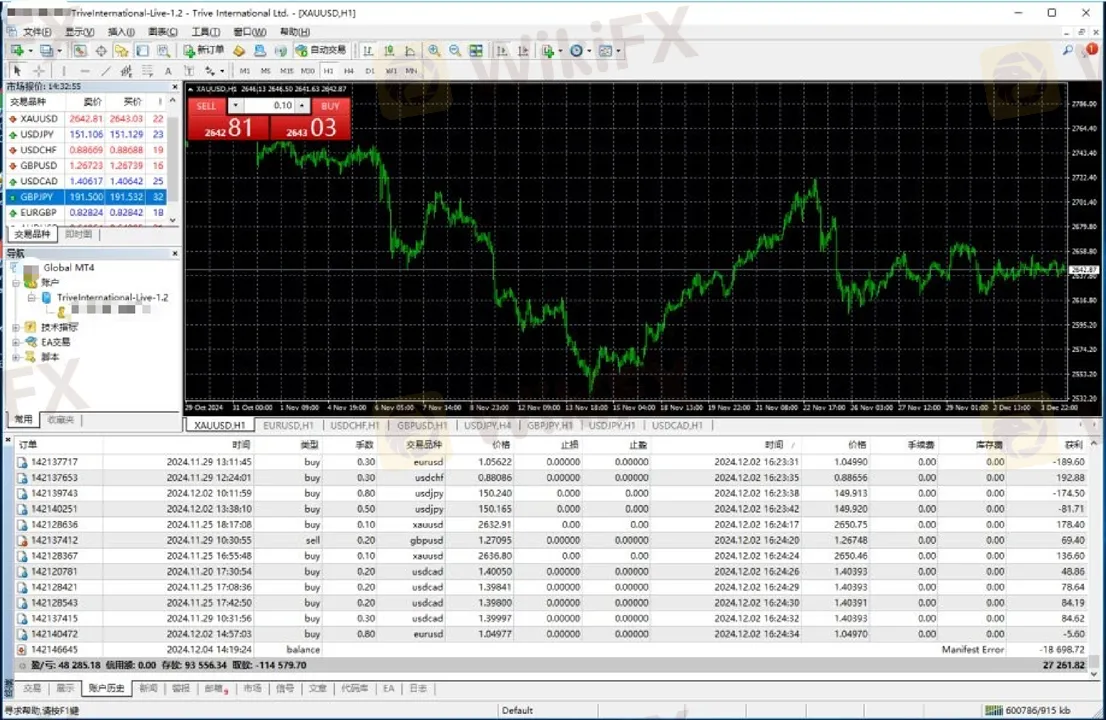Click the red SELL button on chart
This screenshot has height=720, width=1106.
coord(206,105)
